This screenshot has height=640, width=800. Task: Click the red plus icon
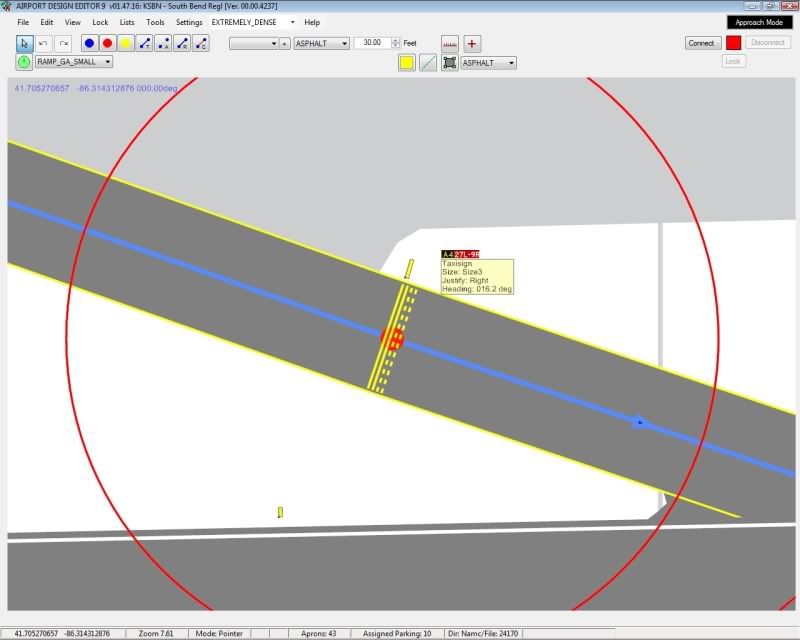click(473, 43)
